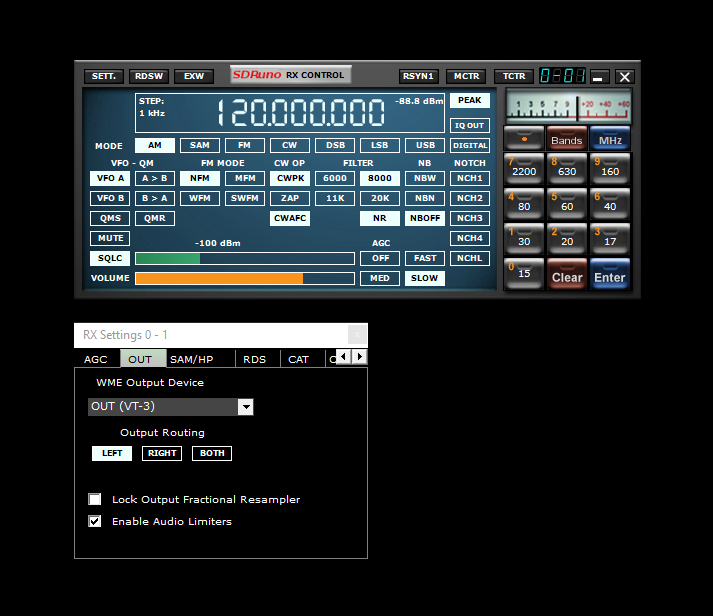The image size is (713, 616).
Task: Toggle SQLC squelch
Action: (110, 258)
